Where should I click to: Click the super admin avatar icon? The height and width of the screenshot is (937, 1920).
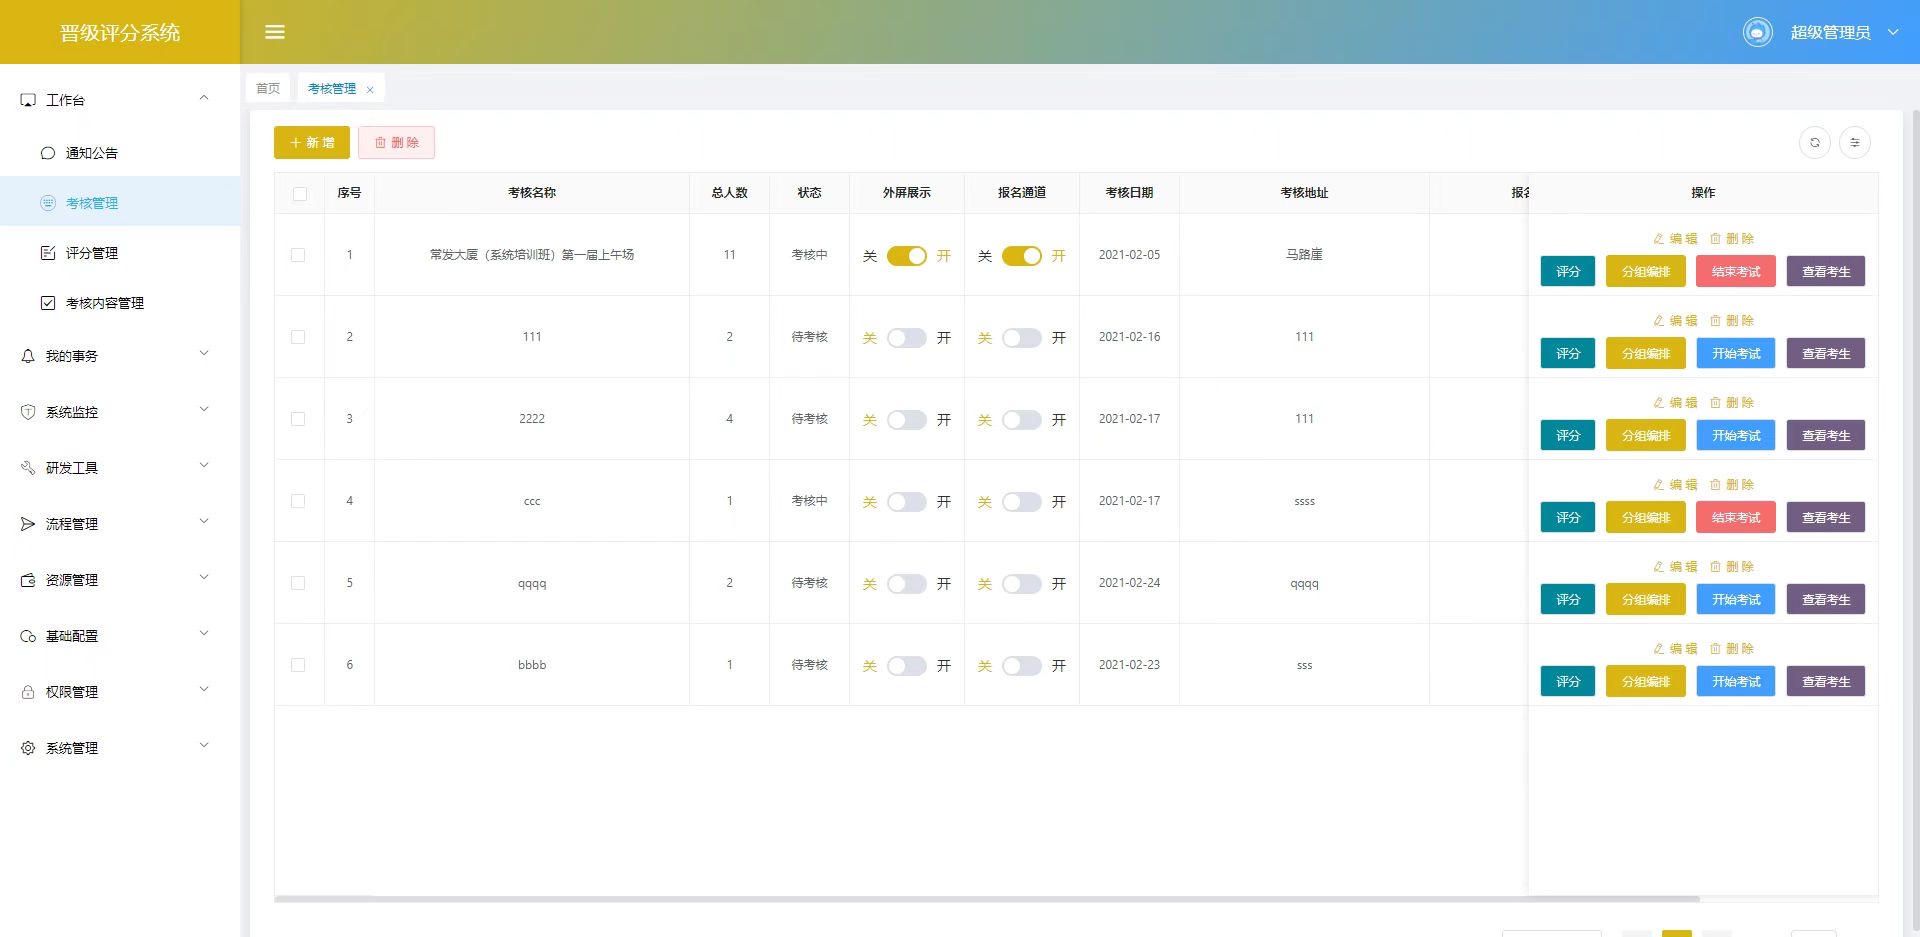click(x=1757, y=32)
